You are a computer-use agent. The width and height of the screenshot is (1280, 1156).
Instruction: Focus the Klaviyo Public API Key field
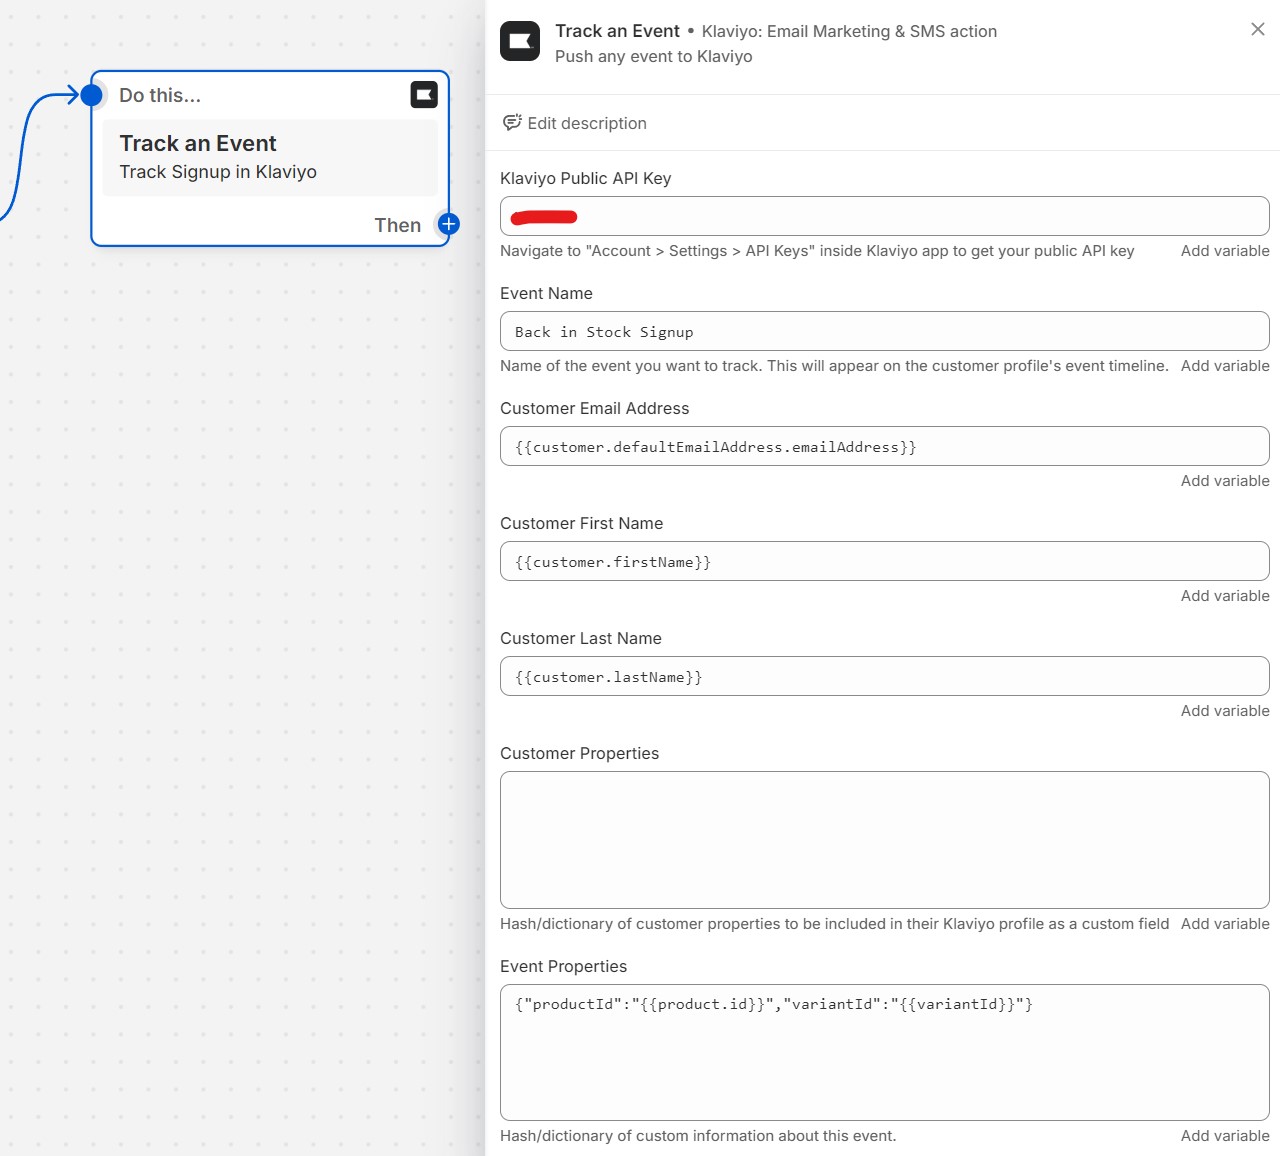(x=885, y=216)
